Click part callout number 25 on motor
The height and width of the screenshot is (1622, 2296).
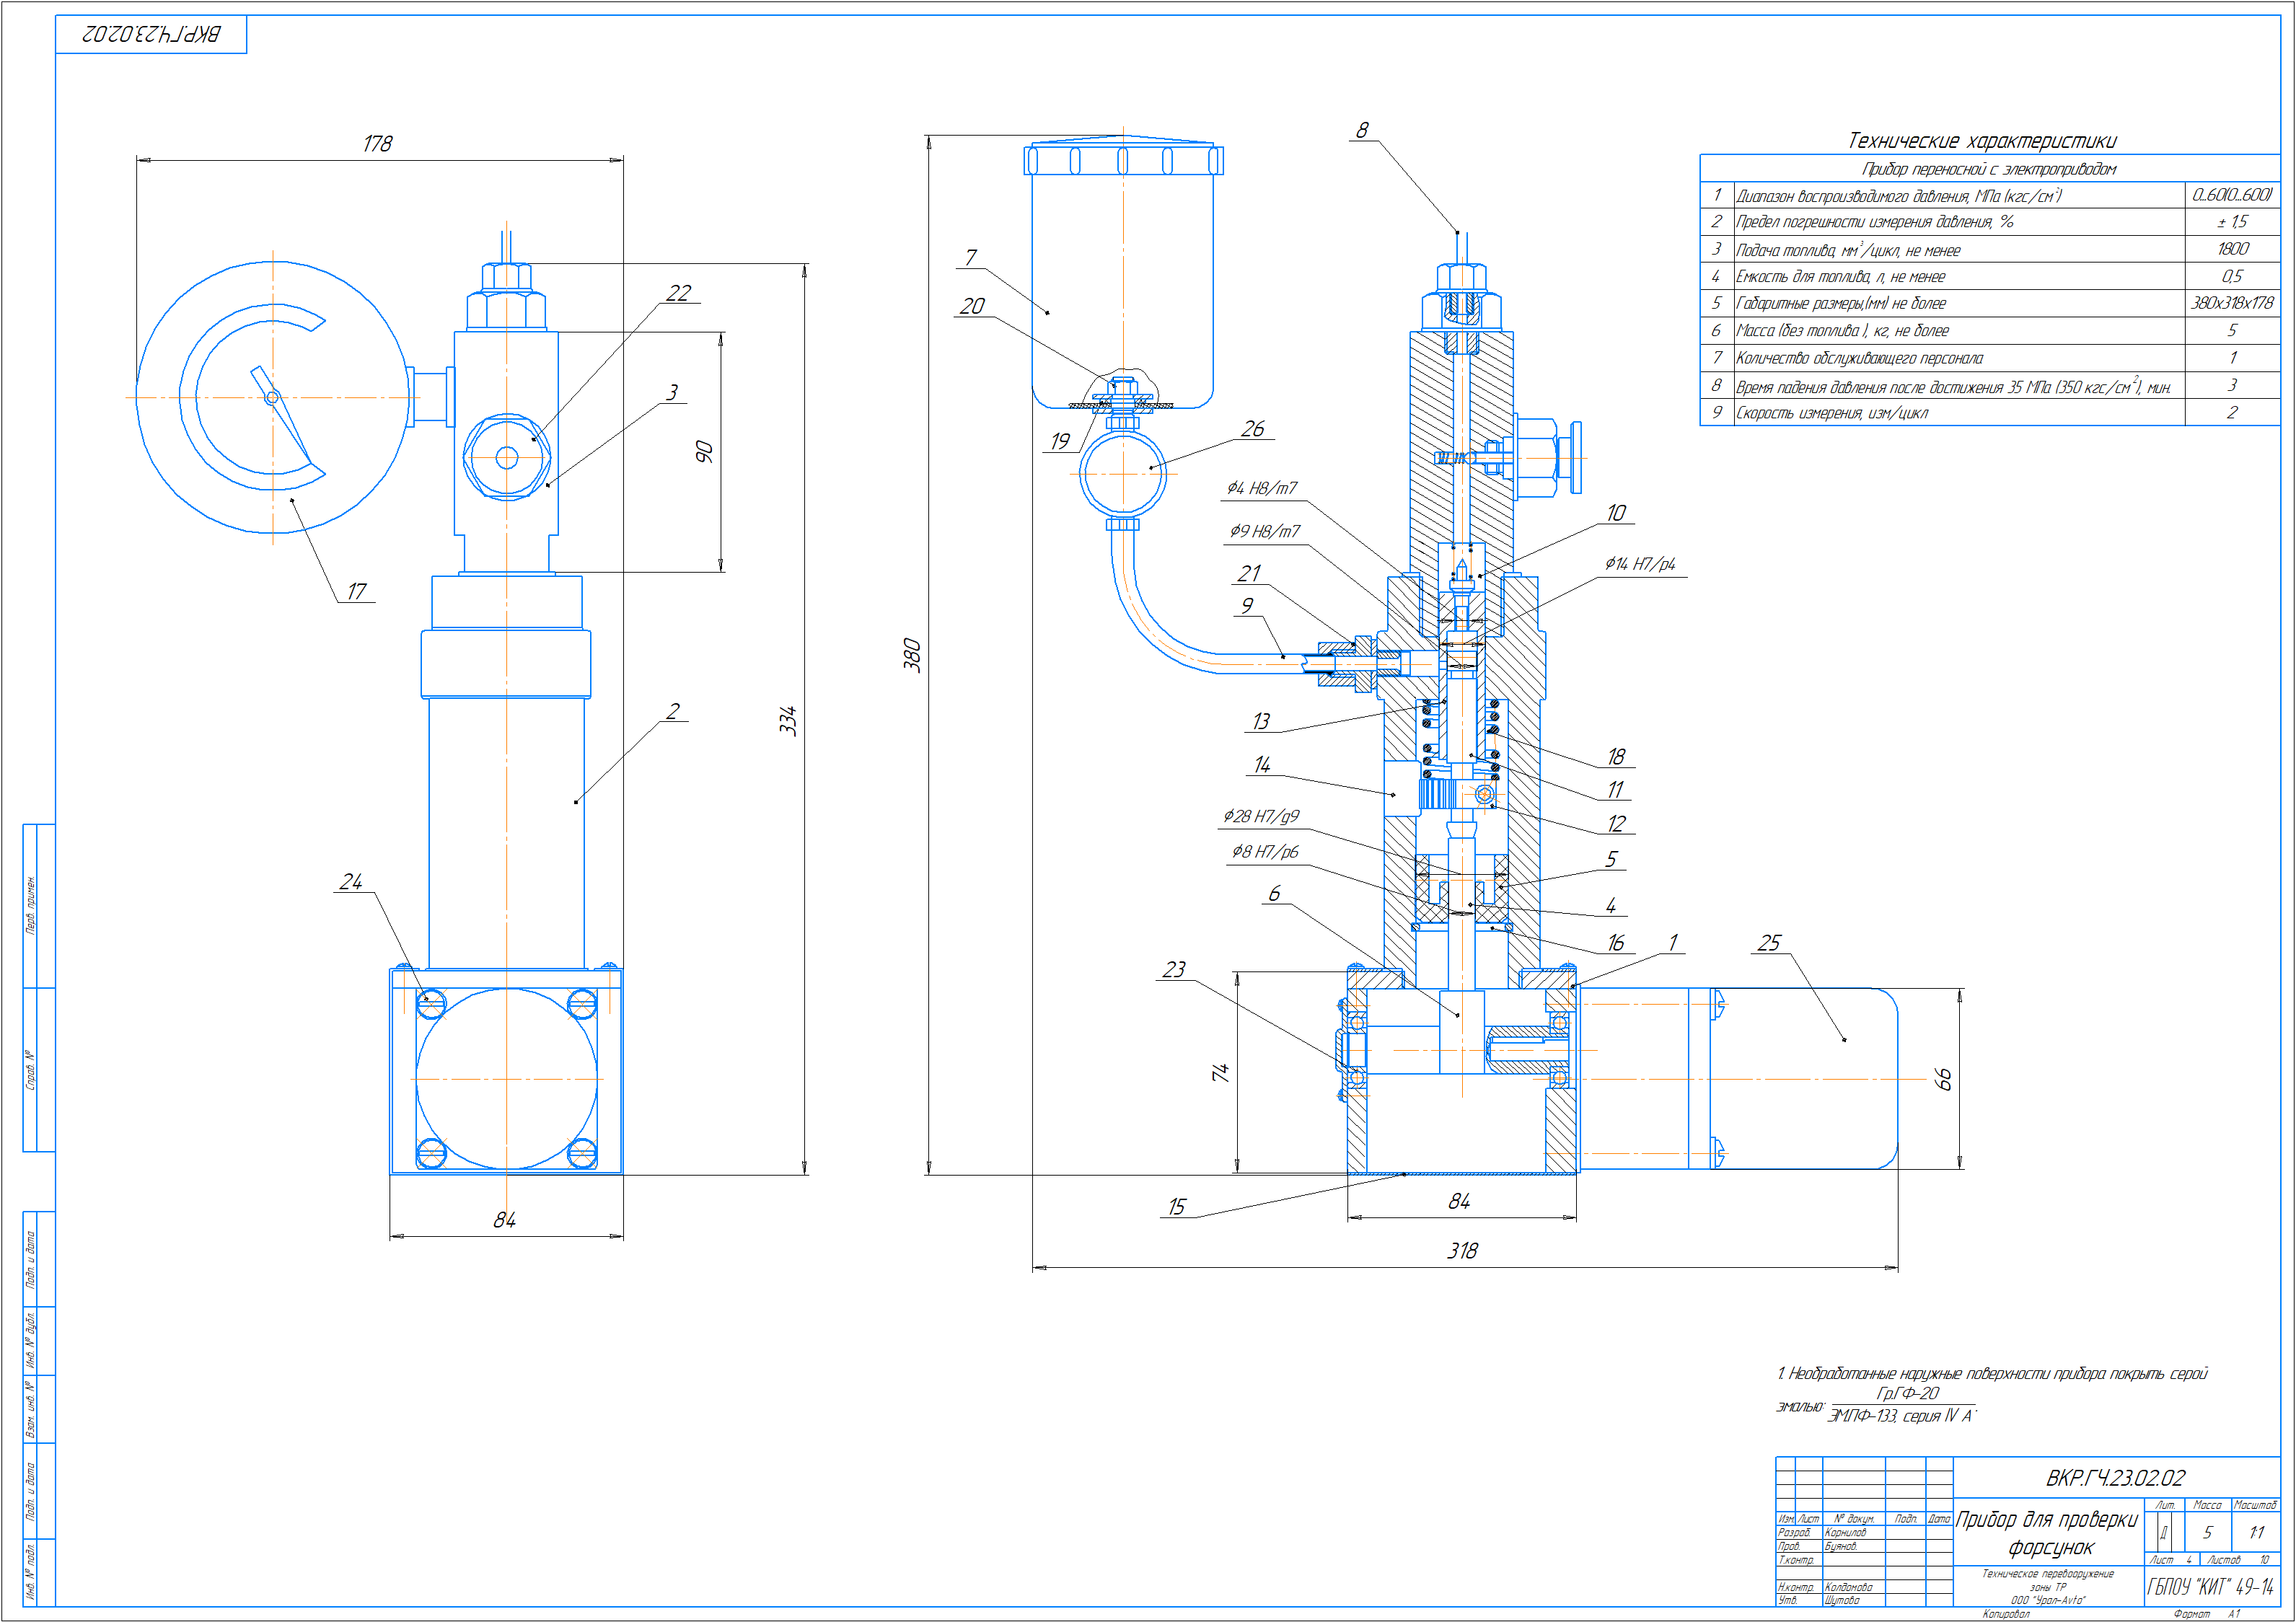point(1769,943)
